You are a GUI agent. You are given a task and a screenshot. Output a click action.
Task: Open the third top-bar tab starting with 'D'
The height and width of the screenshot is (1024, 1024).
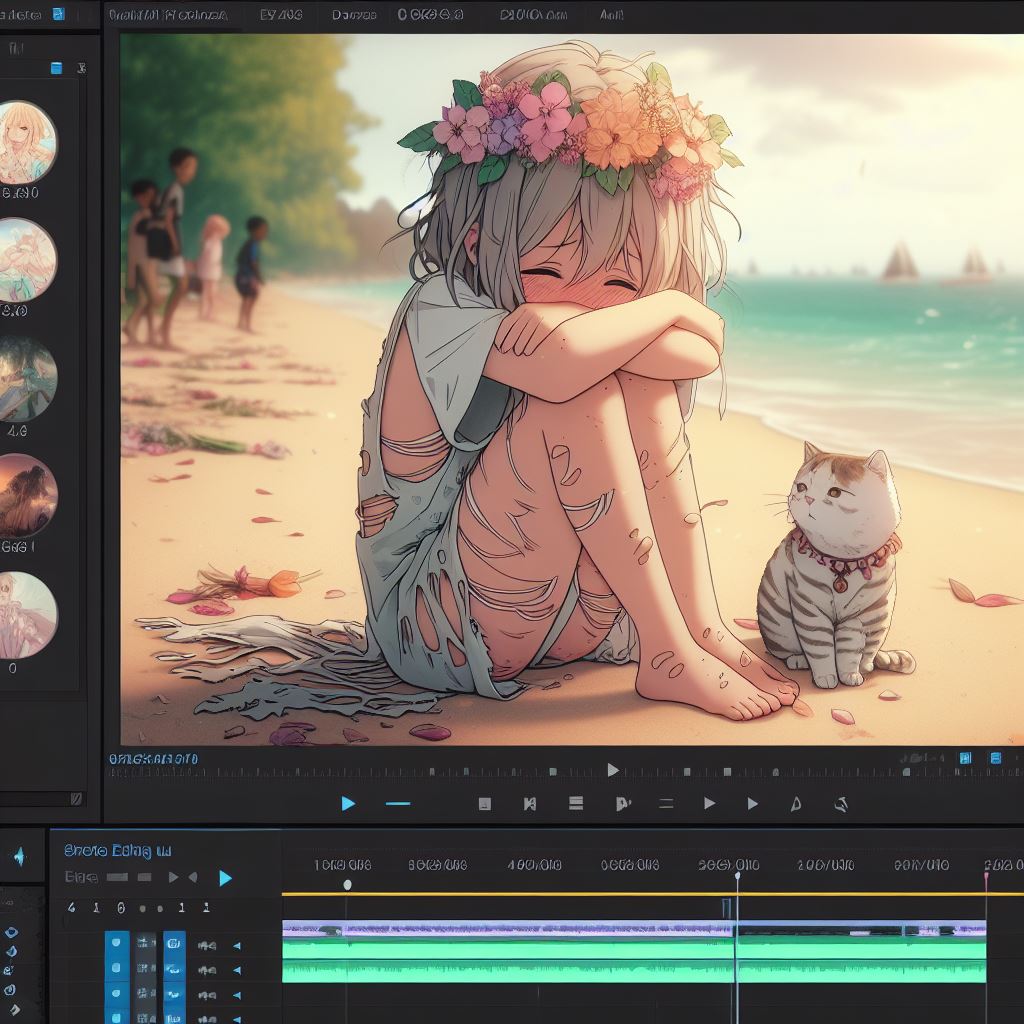(x=354, y=14)
